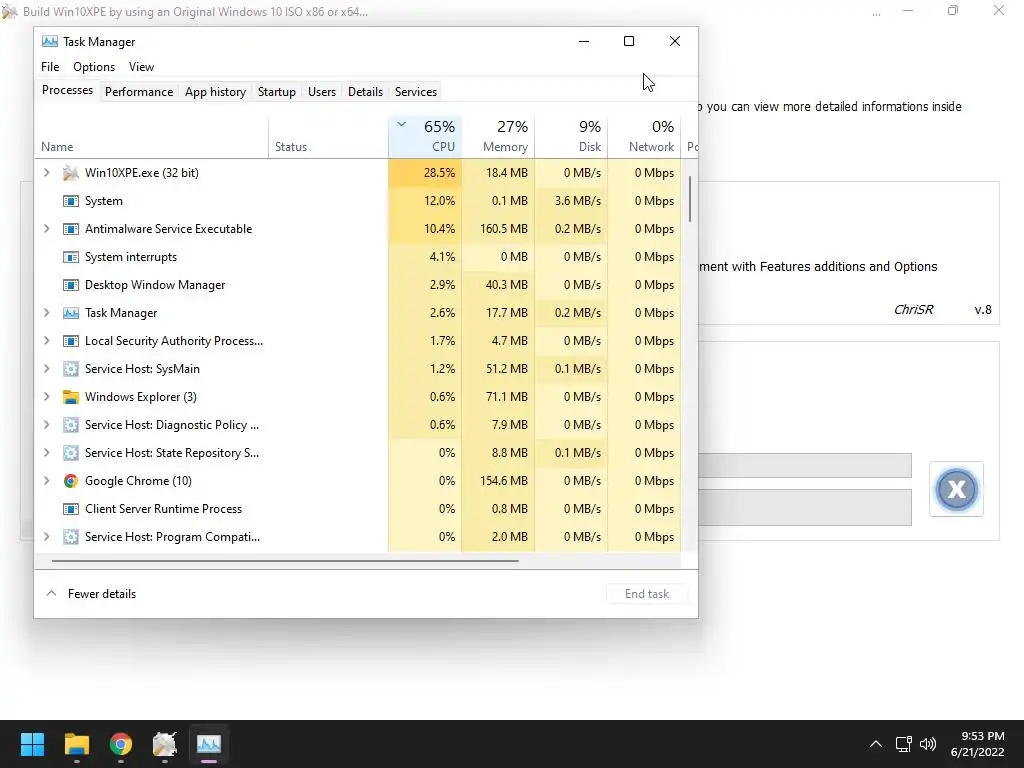Screen dimensions: 1024x768
Task: Open File Explorer from the taskbar
Action: [76, 744]
